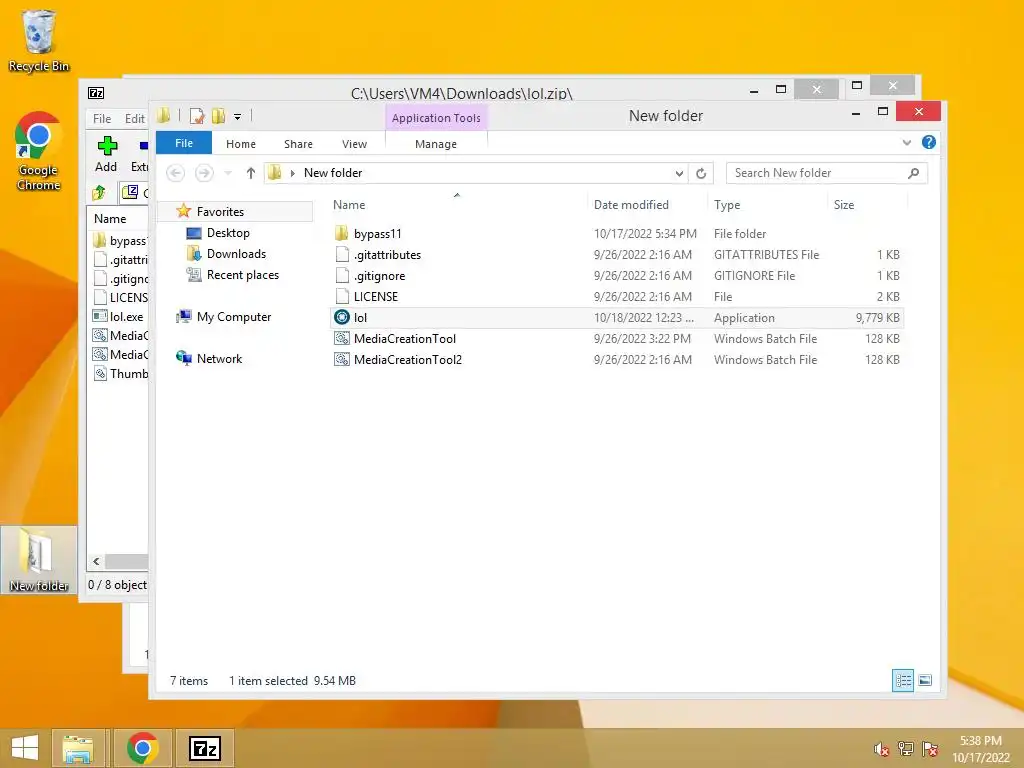The image size is (1024, 768).
Task: Open Explorer Help question mark icon
Action: pyautogui.click(x=929, y=142)
